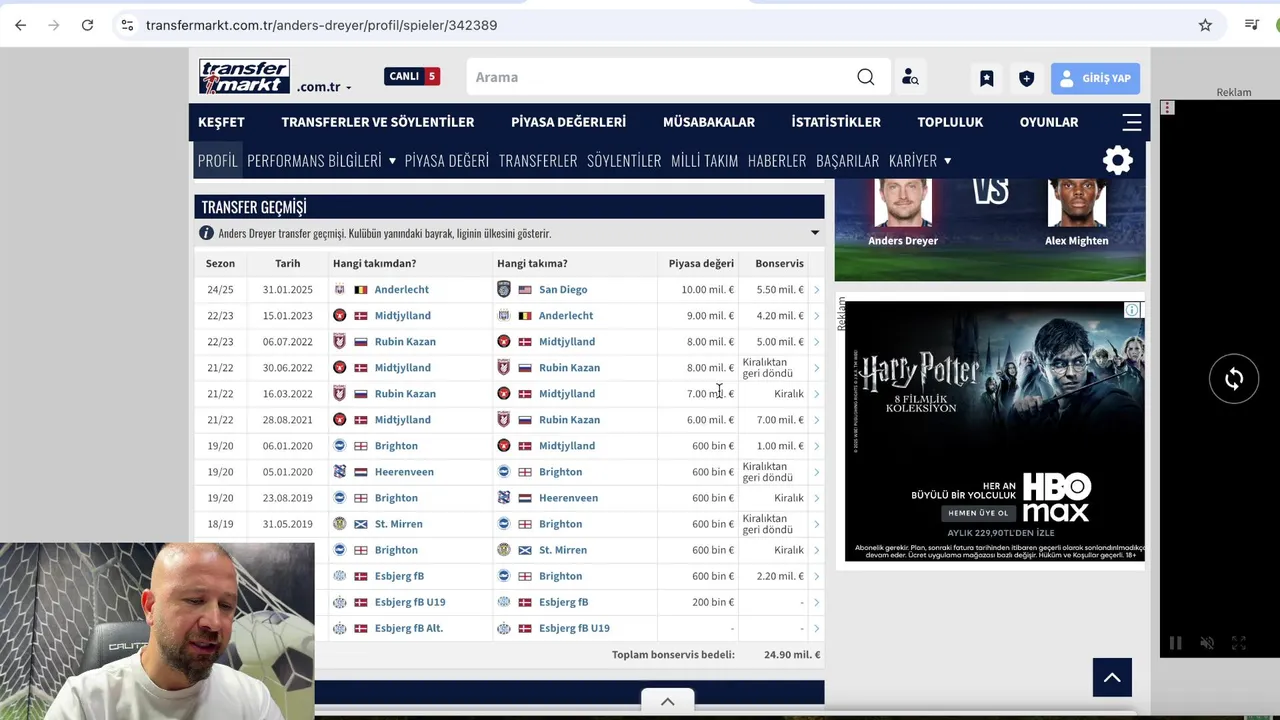Click the scroll-to-top arrow button

(1112, 677)
